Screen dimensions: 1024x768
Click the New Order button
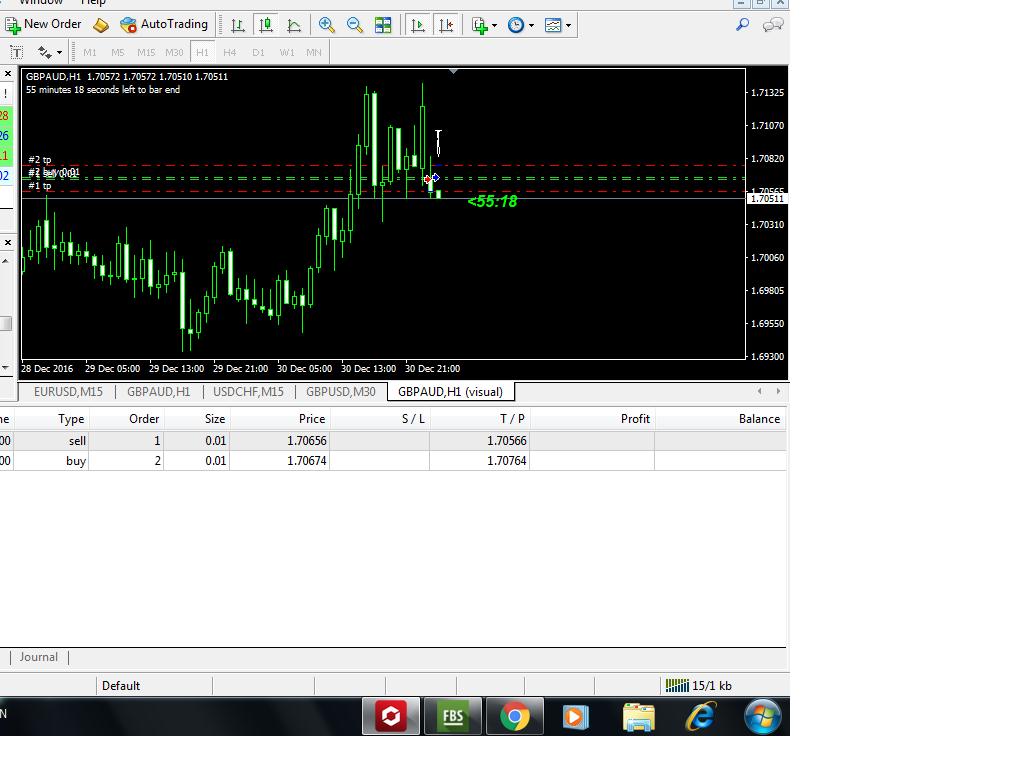43,25
